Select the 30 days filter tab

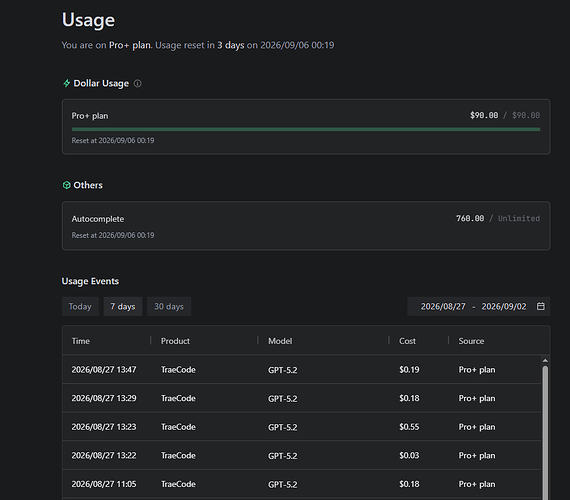point(169,306)
